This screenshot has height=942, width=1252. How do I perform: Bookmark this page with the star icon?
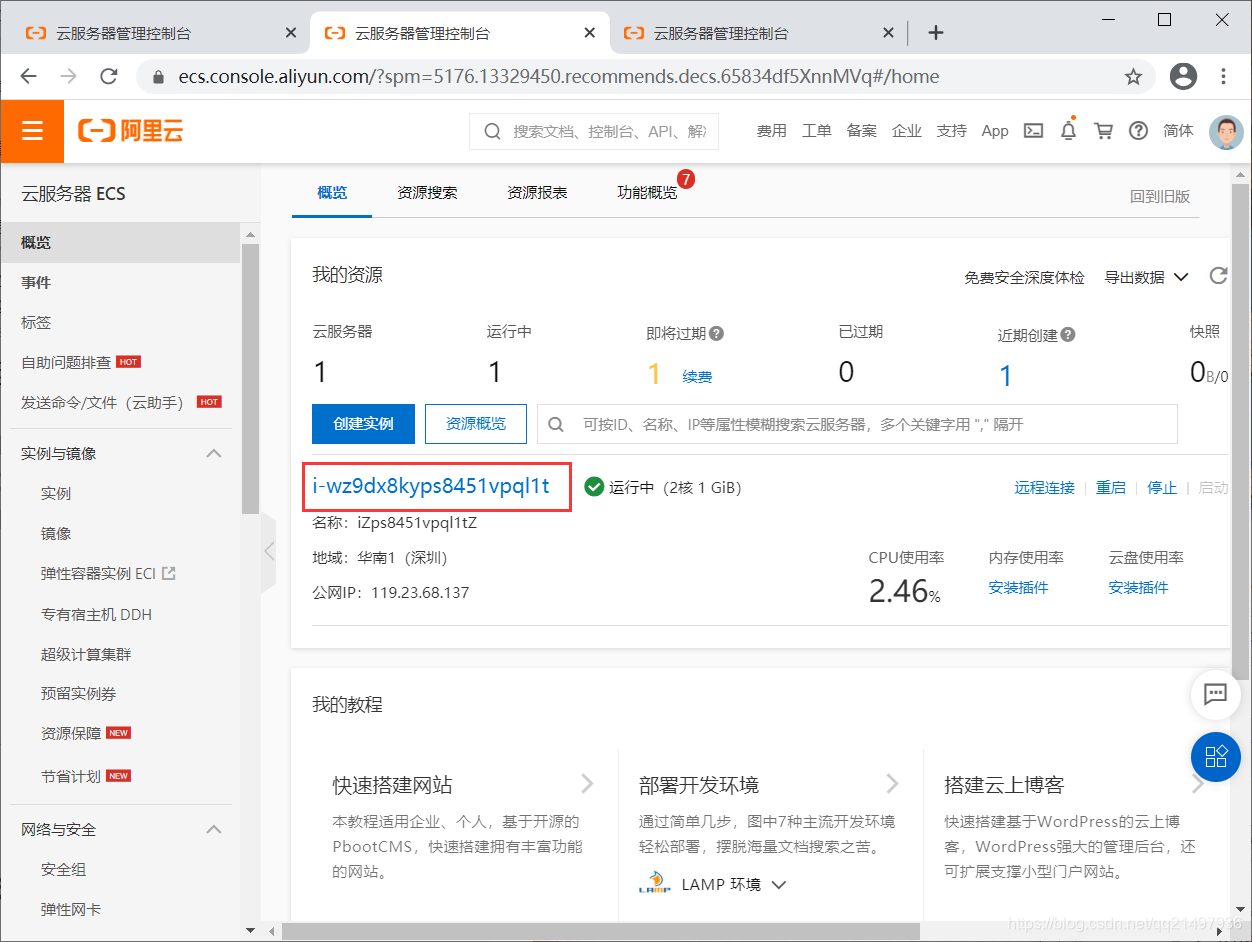pos(1133,77)
